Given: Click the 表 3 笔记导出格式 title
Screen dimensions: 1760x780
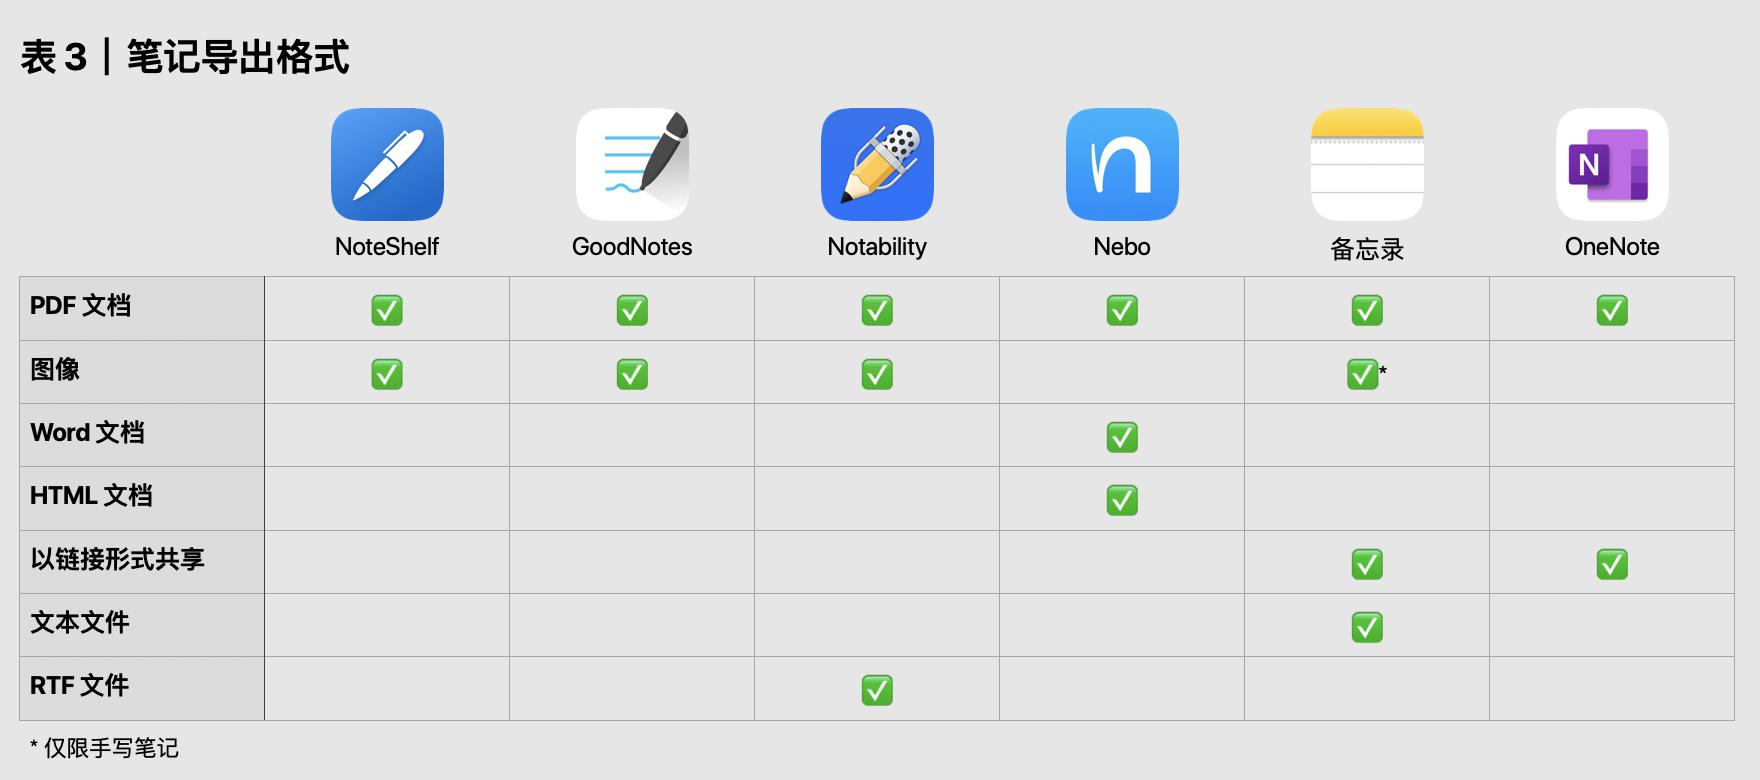Looking at the screenshot, I should (185, 57).
